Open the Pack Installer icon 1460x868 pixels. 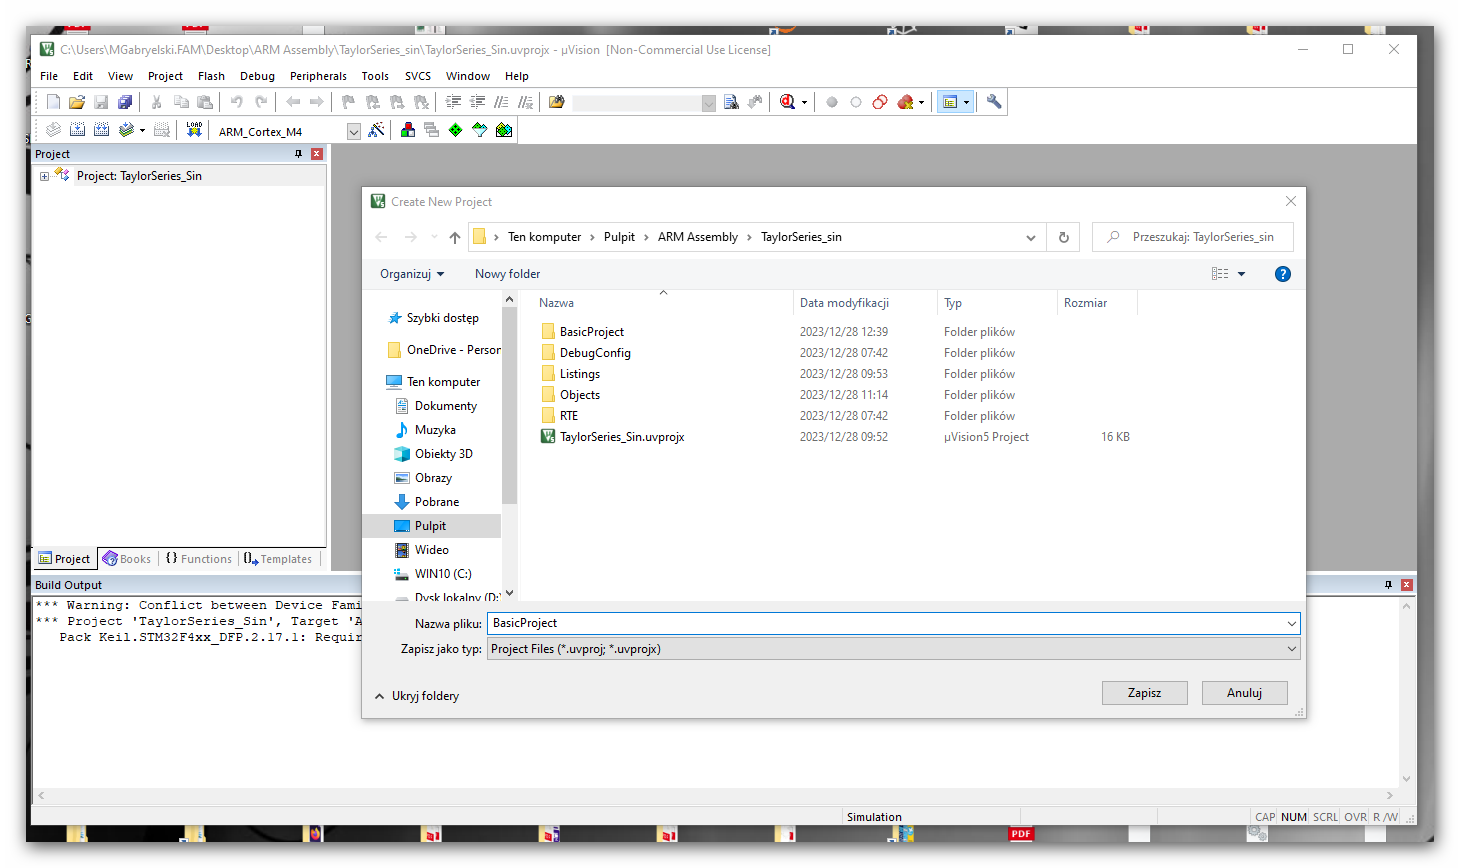coord(504,130)
